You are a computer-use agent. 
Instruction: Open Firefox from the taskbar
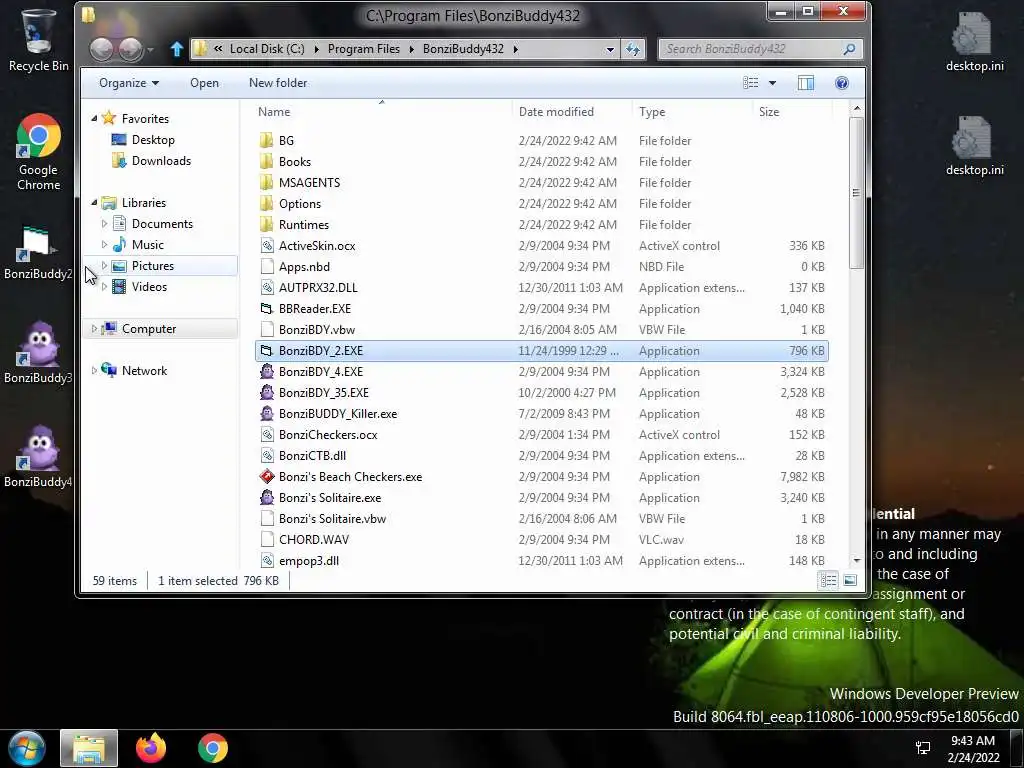pos(151,748)
